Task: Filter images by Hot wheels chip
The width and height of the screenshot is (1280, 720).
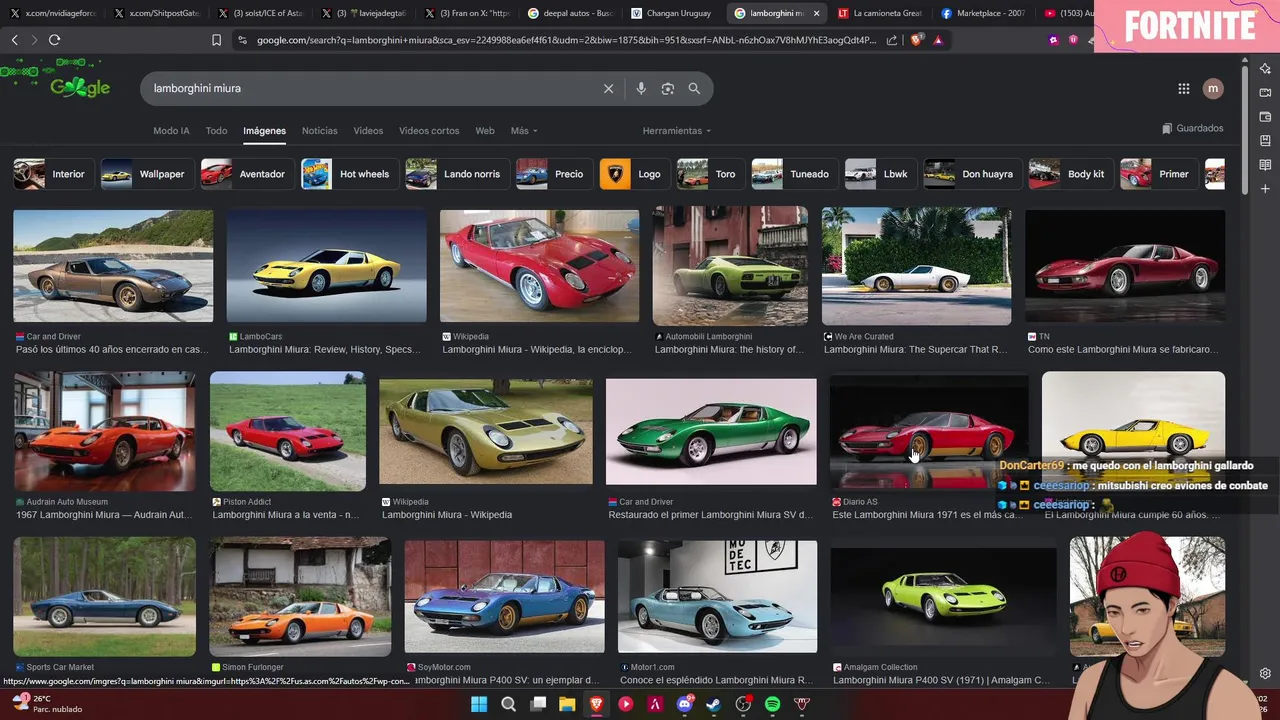Action: pos(348,174)
